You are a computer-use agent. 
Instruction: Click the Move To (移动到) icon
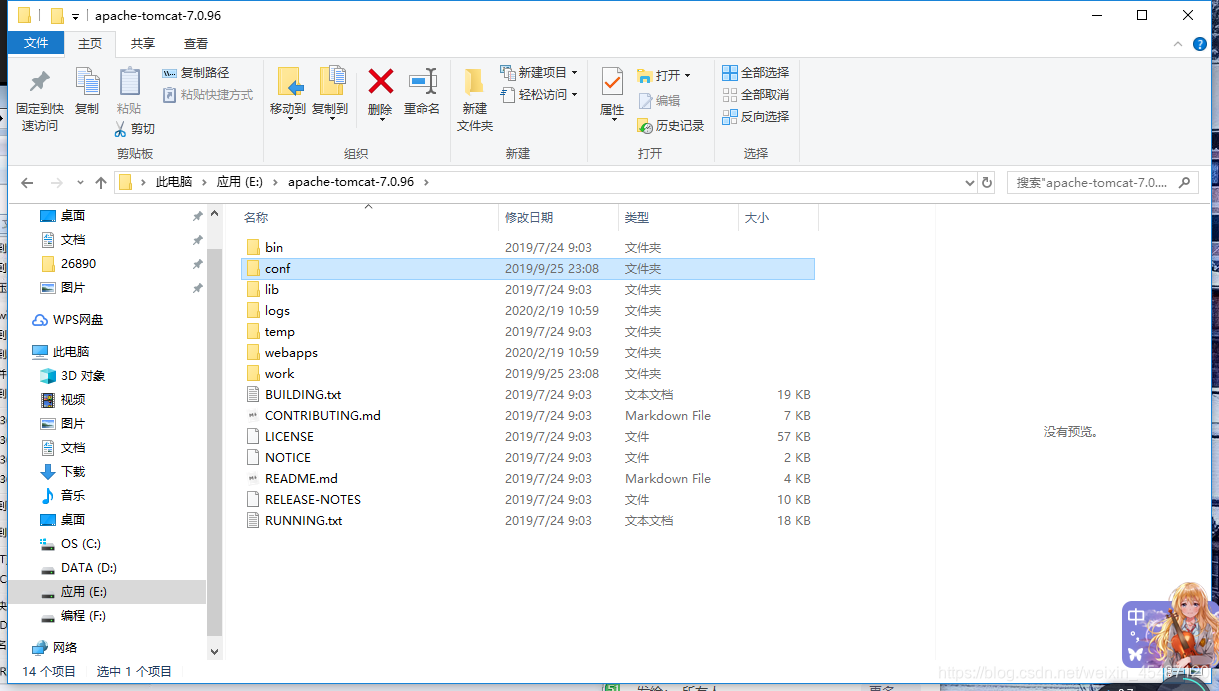pos(288,82)
